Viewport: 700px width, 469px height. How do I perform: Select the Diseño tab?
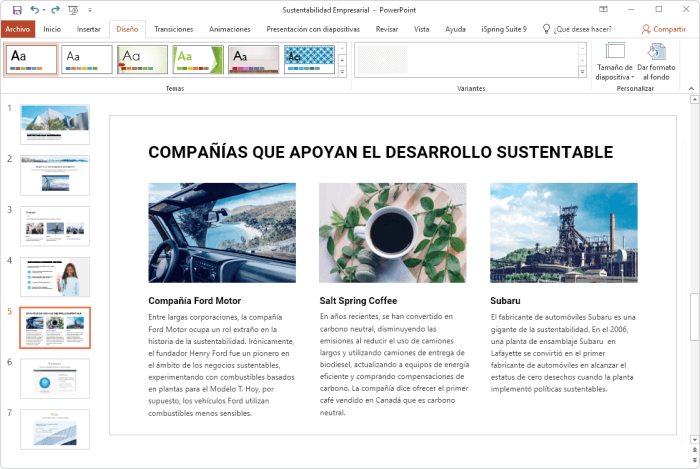tap(127, 29)
